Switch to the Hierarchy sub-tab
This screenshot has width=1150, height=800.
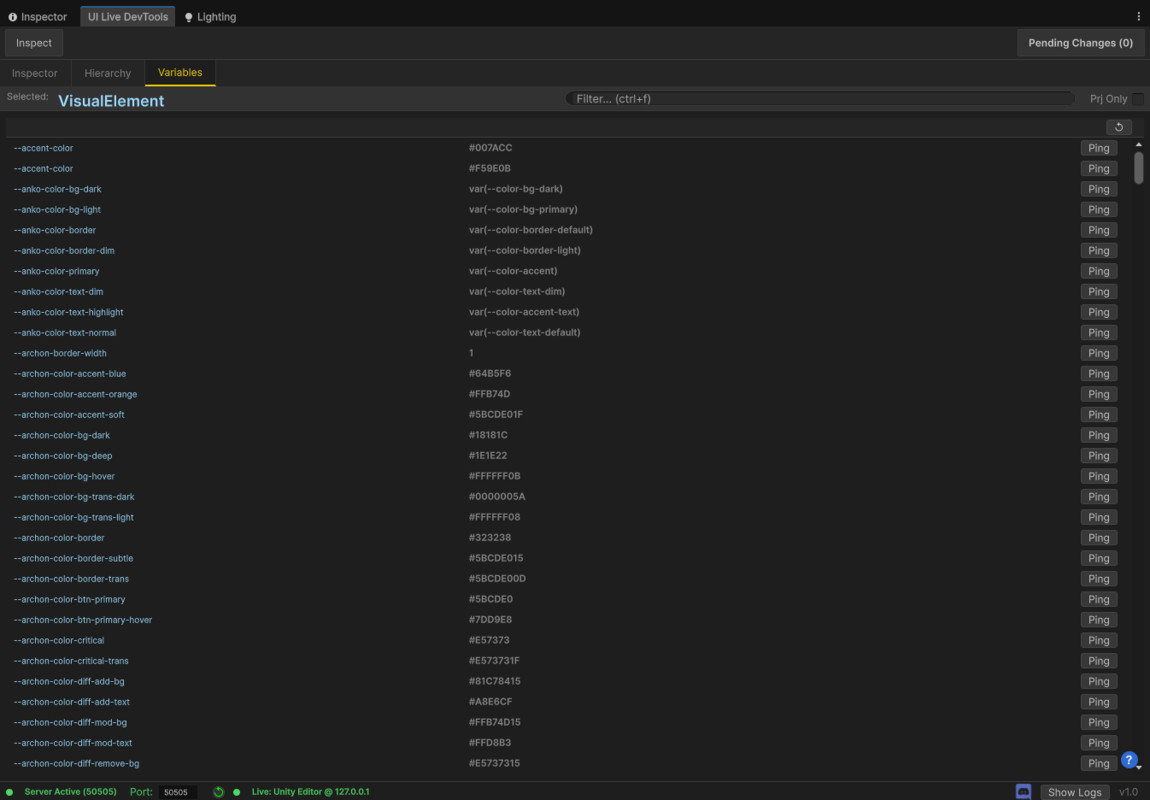pyautogui.click(x=108, y=73)
